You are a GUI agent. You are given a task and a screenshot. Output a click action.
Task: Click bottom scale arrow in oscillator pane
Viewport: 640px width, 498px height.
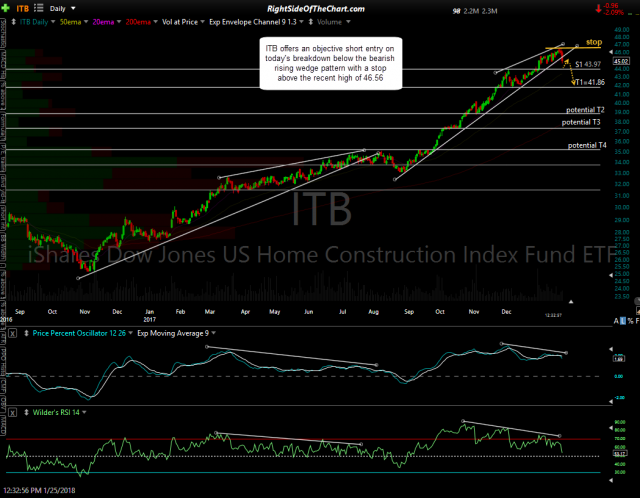pyautogui.click(x=611, y=402)
